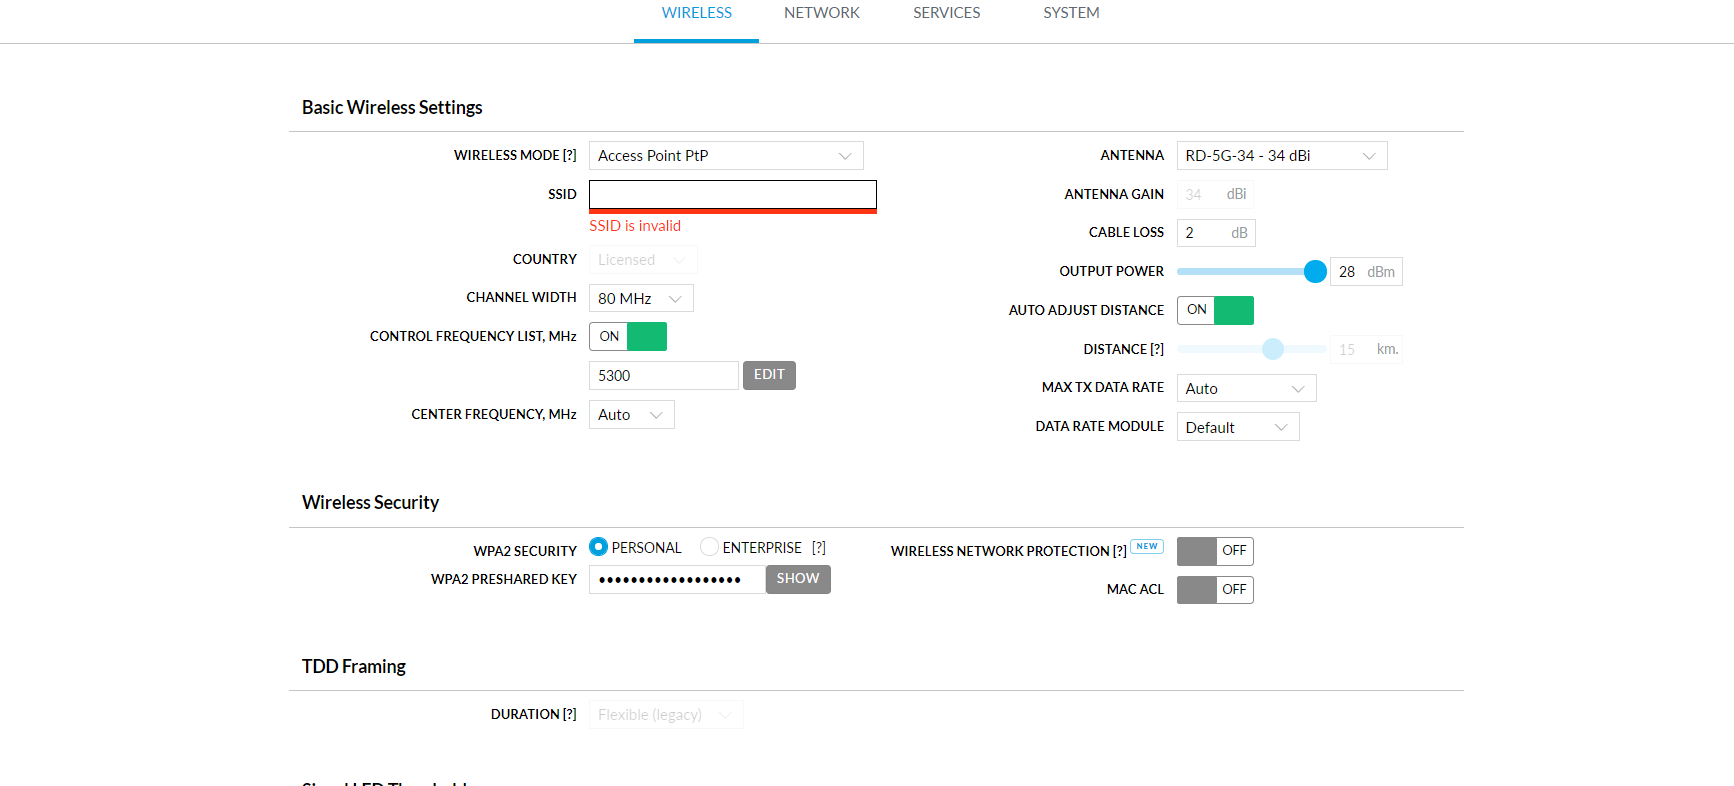The image size is (1734, 786).
Task: Click the EDIT button for frequency list
Action: 769,375
